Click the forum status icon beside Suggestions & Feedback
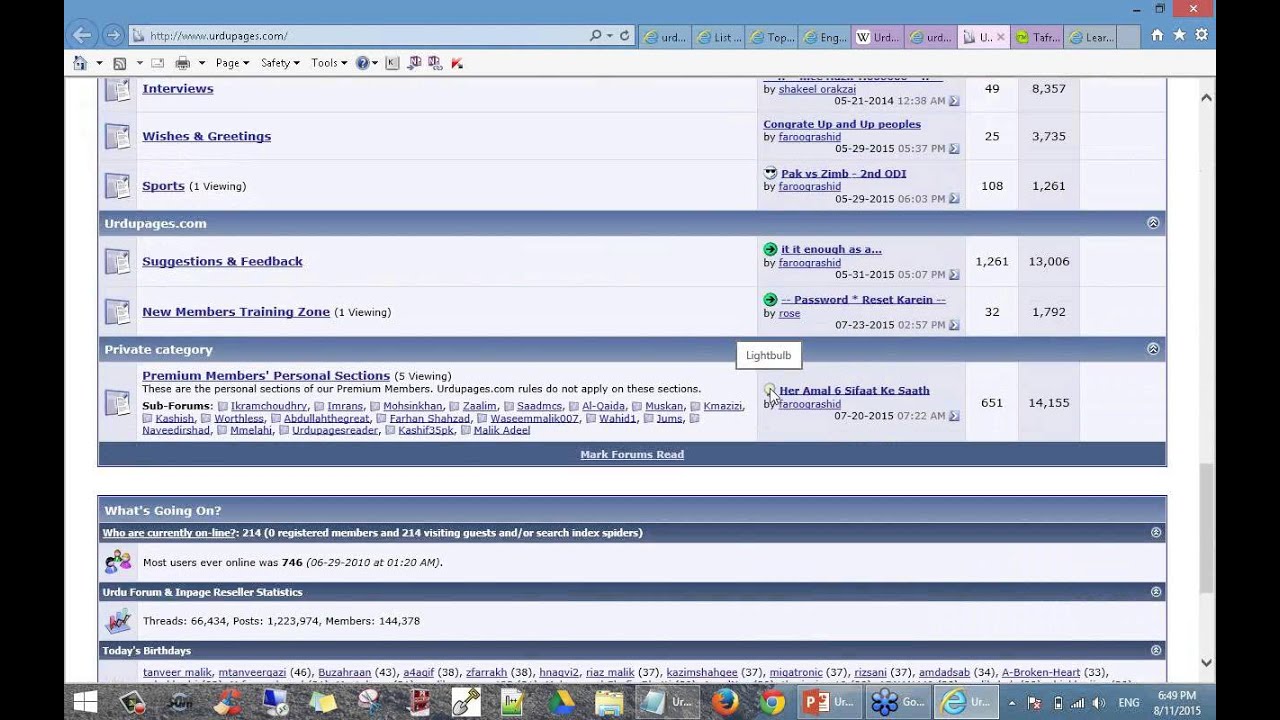1280x720 pixels. point(118,262)
